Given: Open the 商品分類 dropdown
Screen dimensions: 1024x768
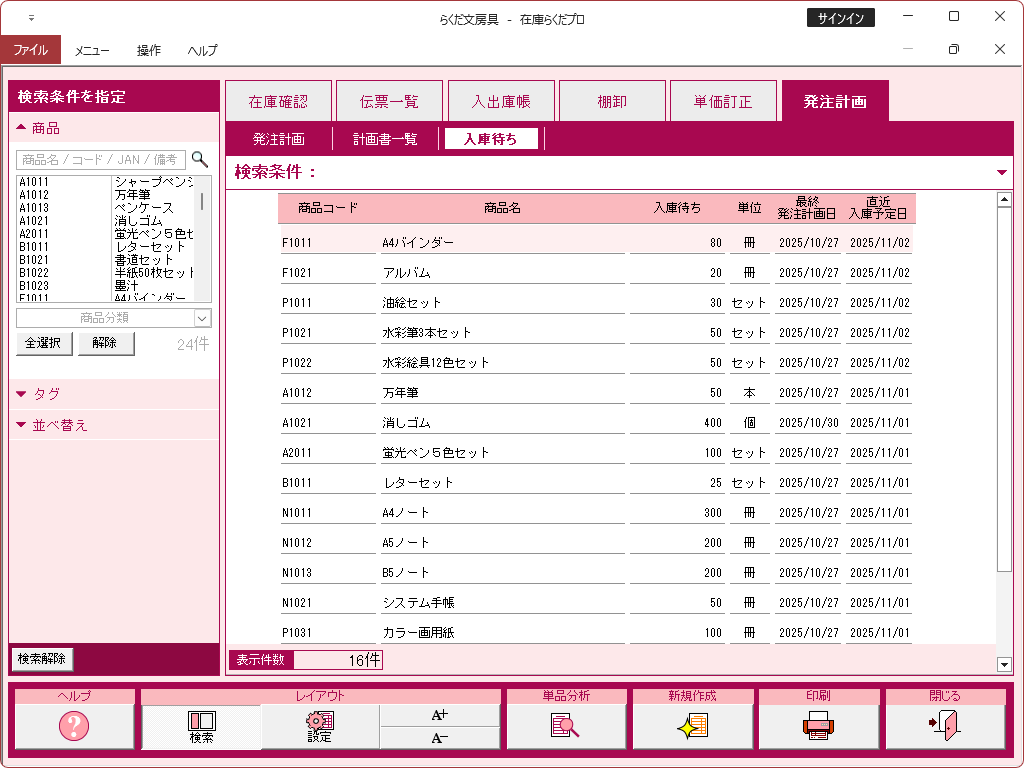Looking at the screenshot, I should click(202, 318).
